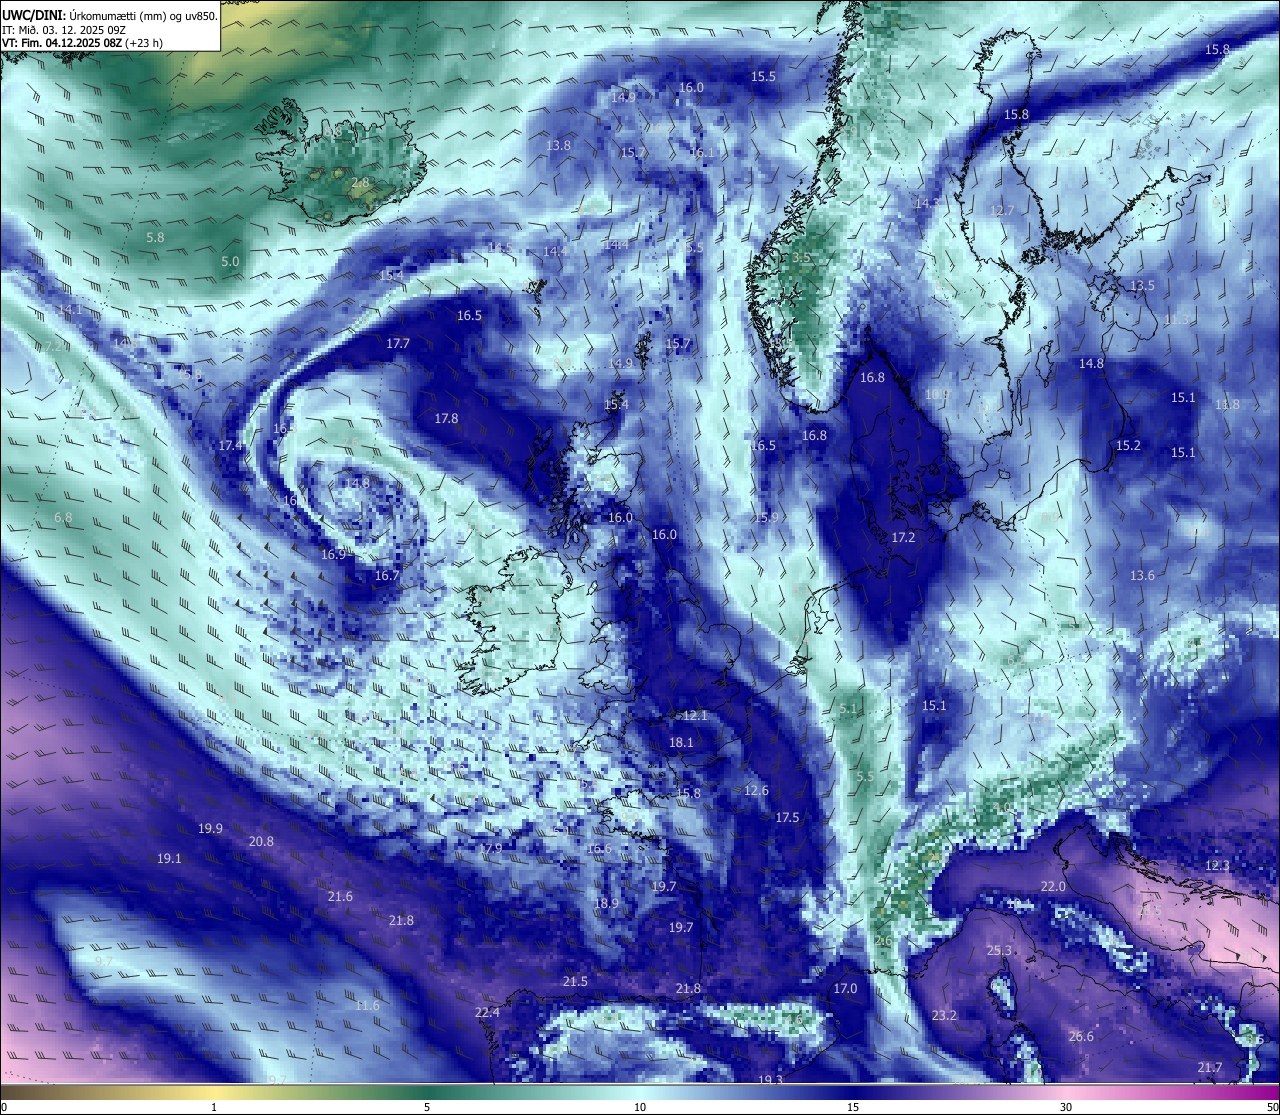Click the '0' tick label on the color scale
1280x1115 pixels.
pos(4,1107)
